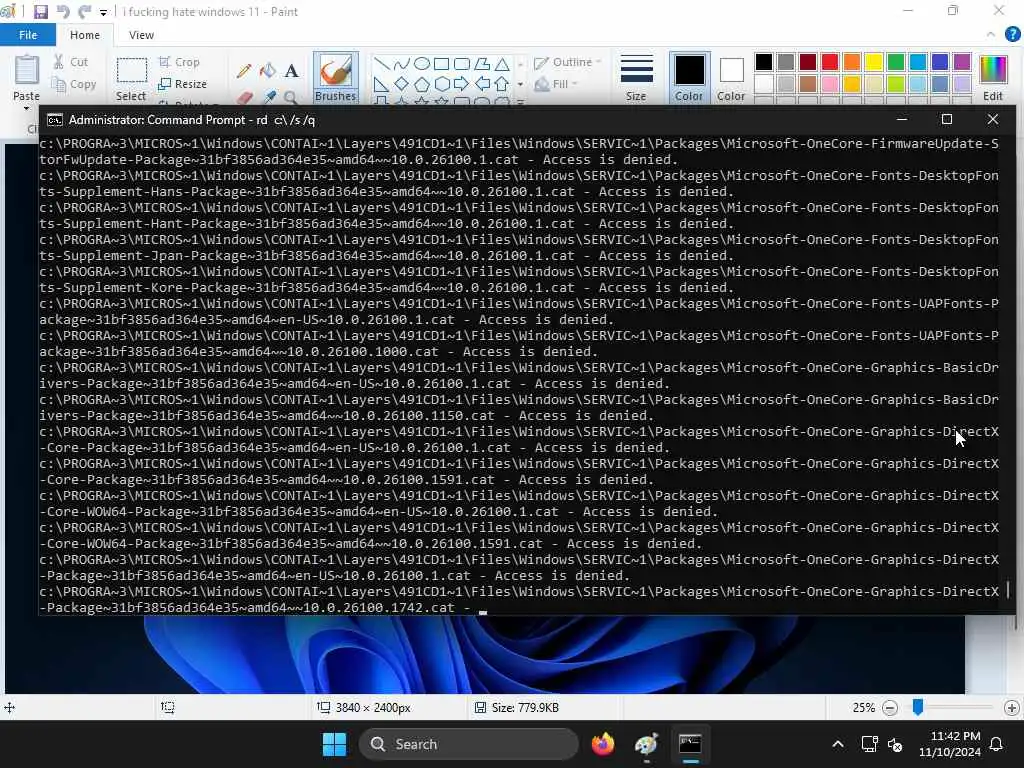Choose the Pentagon shape
Image resolution: width=1024 pixels, height=768 pixels.
pos(422,84)
